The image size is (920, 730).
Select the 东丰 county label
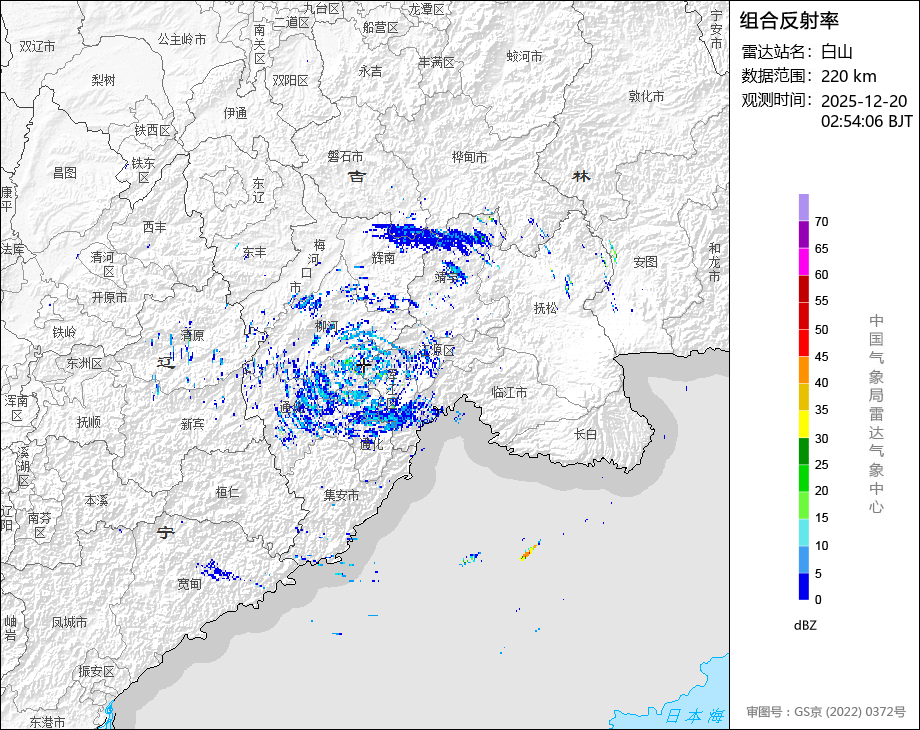[255, 252]
